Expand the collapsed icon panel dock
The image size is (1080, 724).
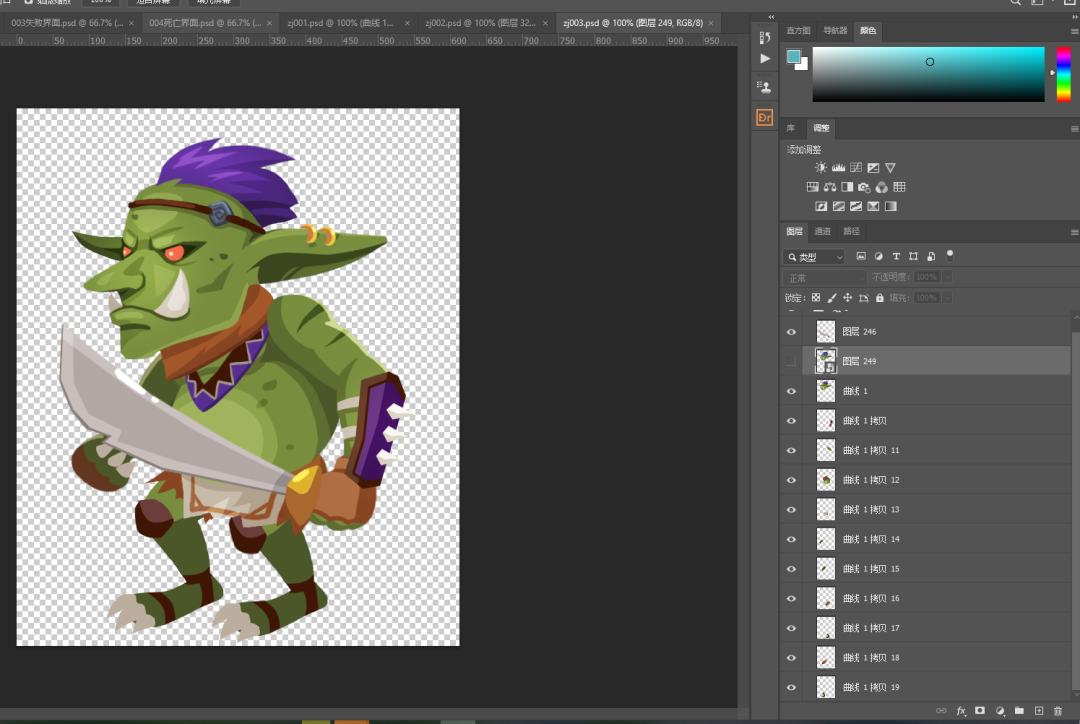[x=771, y=17]
